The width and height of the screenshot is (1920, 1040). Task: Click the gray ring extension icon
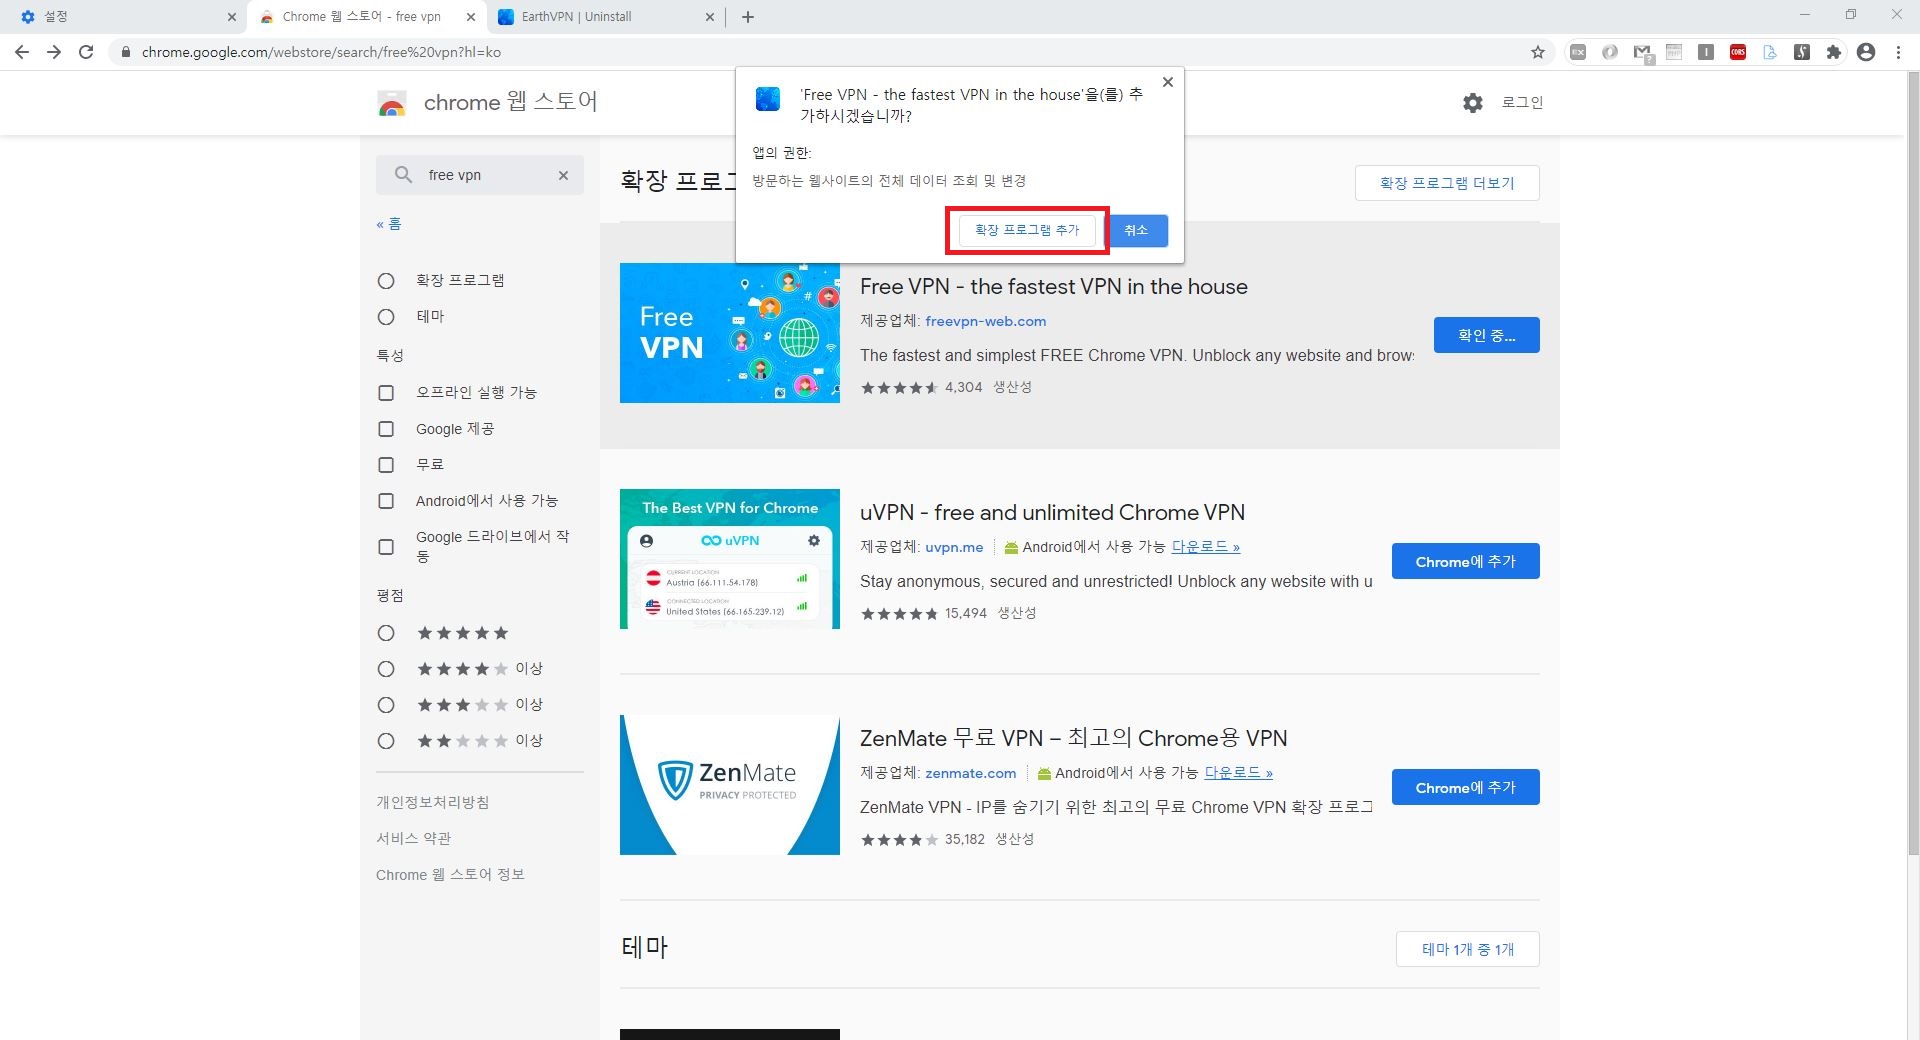[x=1610, y=52]
